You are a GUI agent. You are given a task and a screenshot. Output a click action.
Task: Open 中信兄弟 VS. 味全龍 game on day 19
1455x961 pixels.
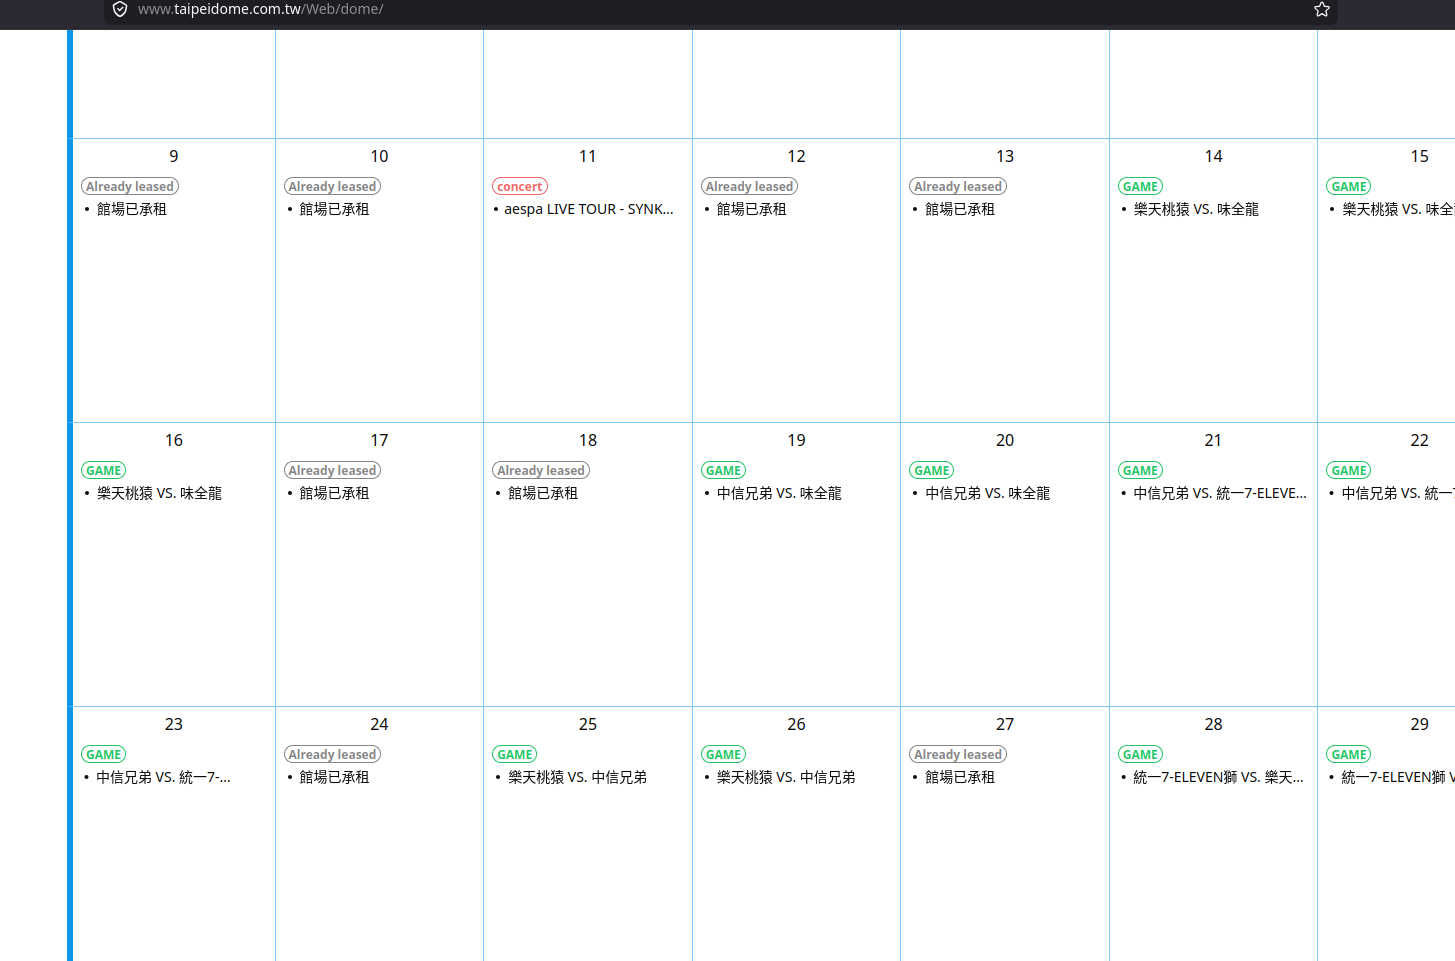tap(779, 493)
